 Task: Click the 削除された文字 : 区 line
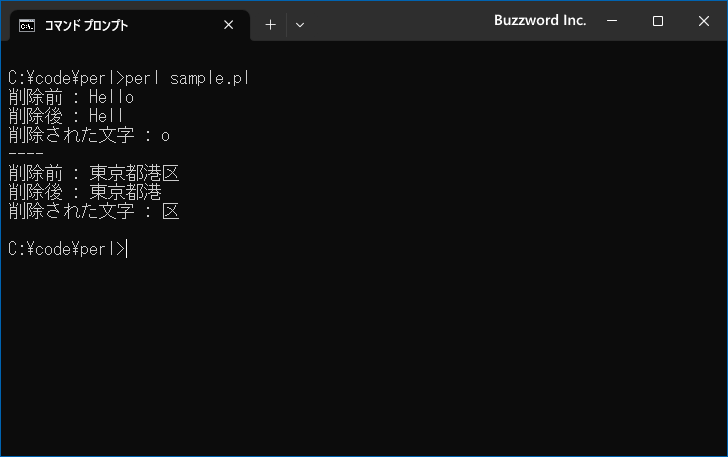click(x=93, y=211)
